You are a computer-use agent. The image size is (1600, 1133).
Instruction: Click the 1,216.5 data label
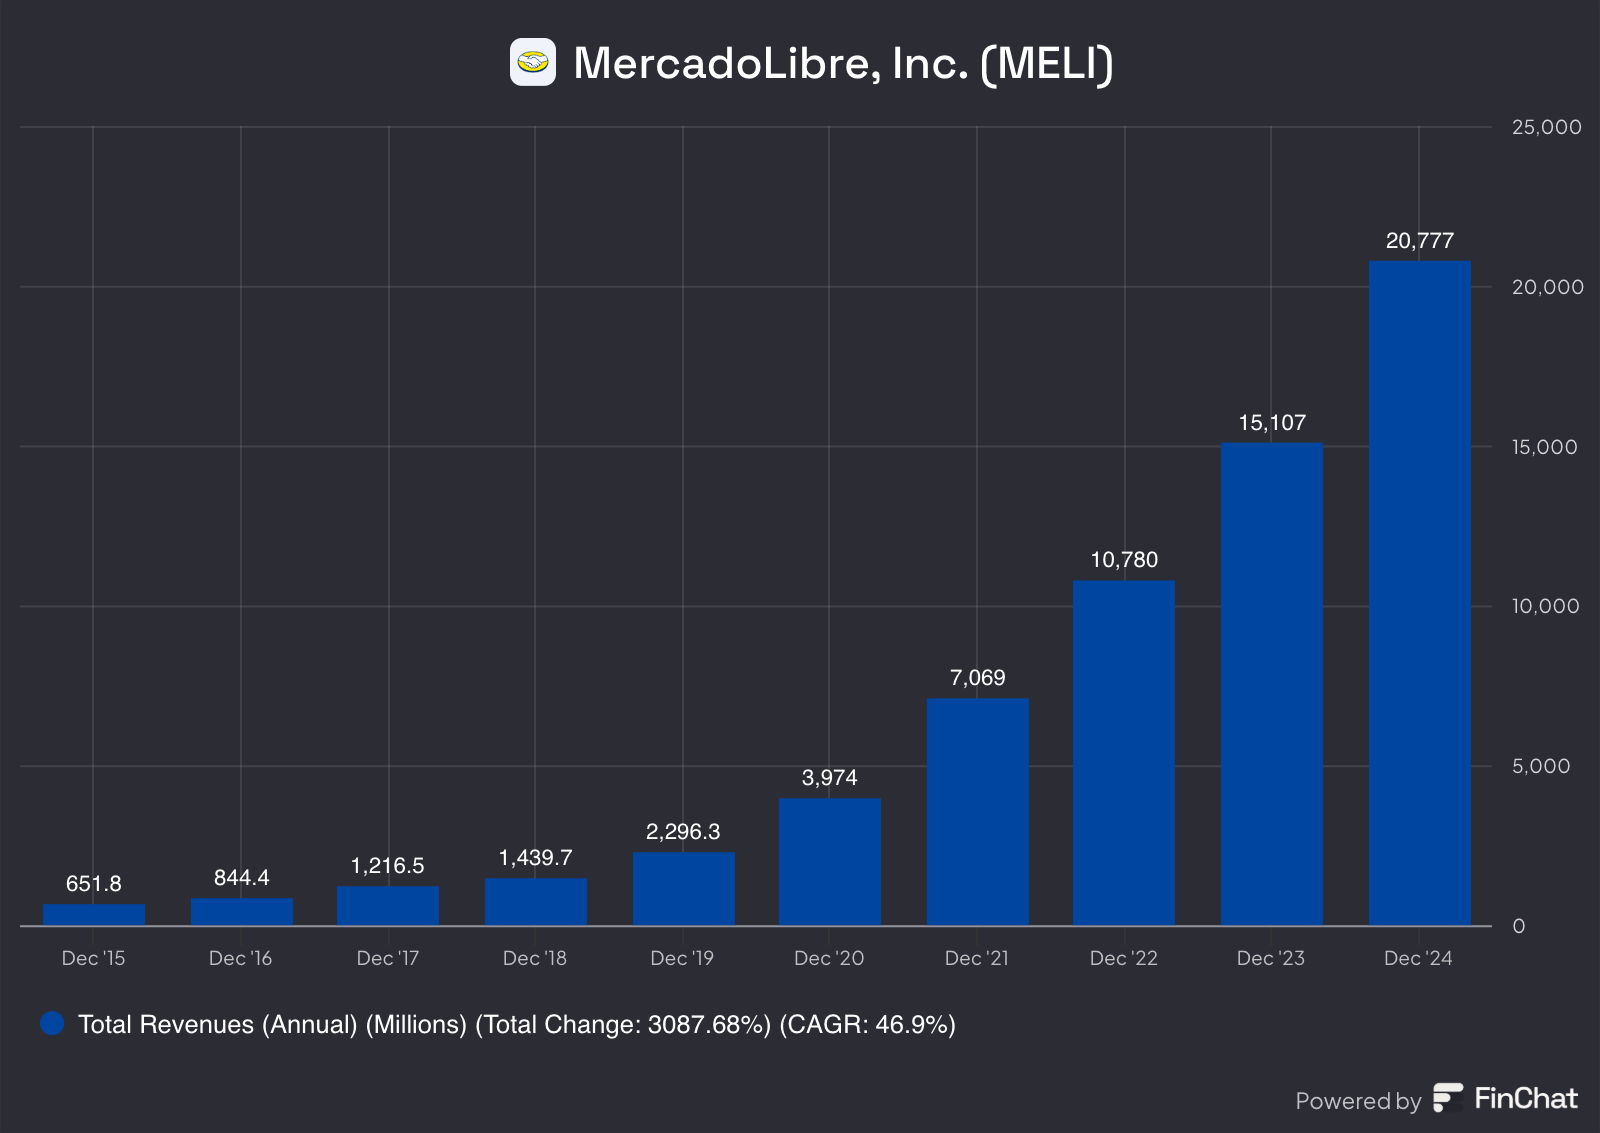point(388,865)
